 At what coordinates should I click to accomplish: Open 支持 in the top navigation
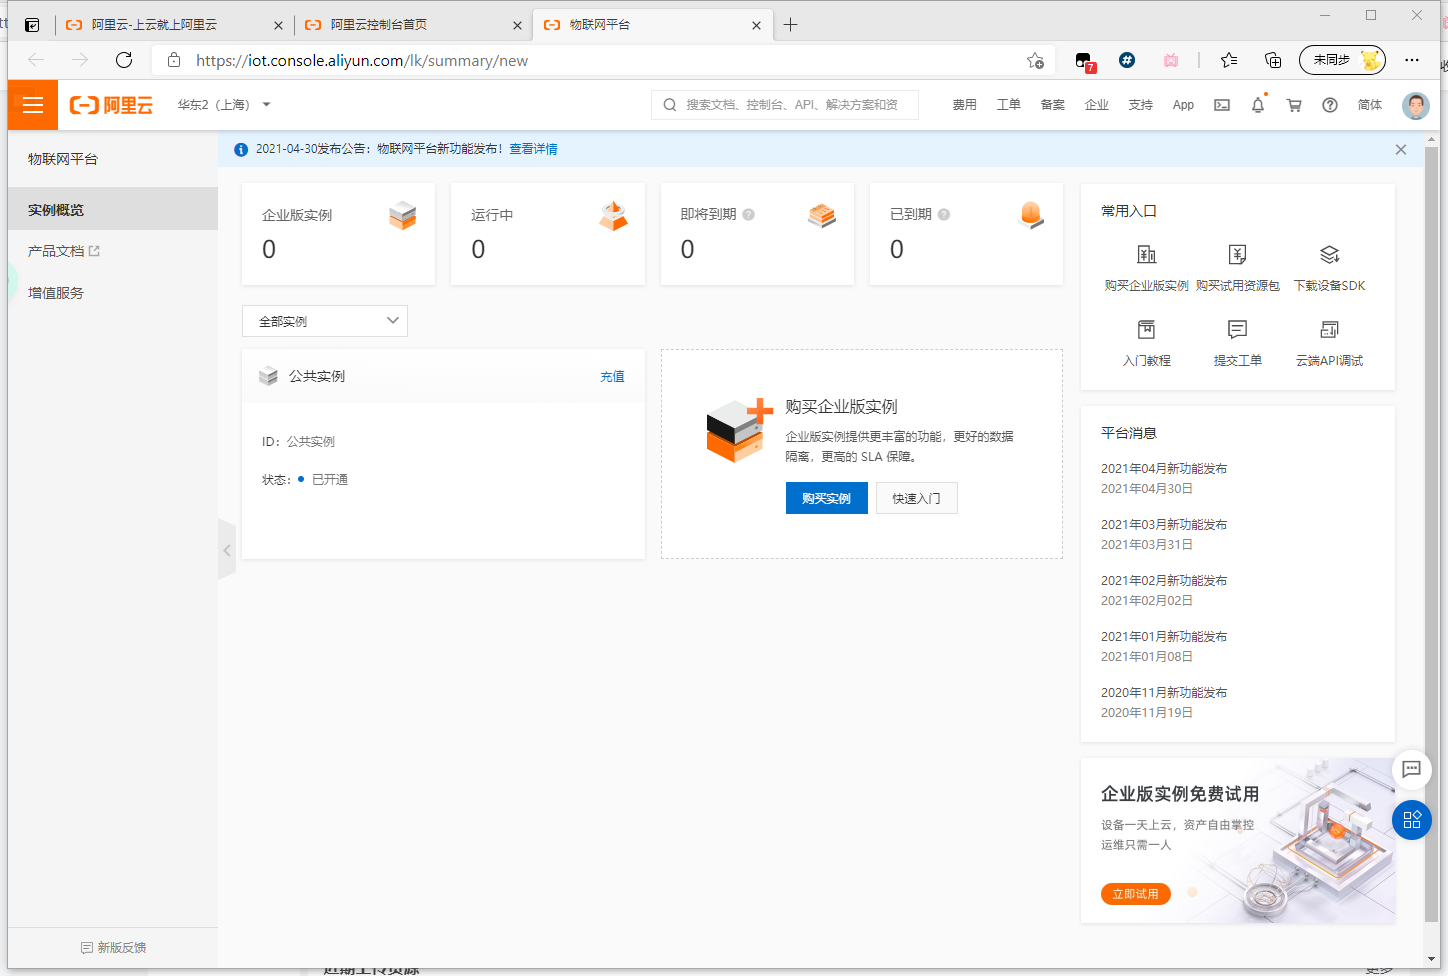coord(1140,105)
